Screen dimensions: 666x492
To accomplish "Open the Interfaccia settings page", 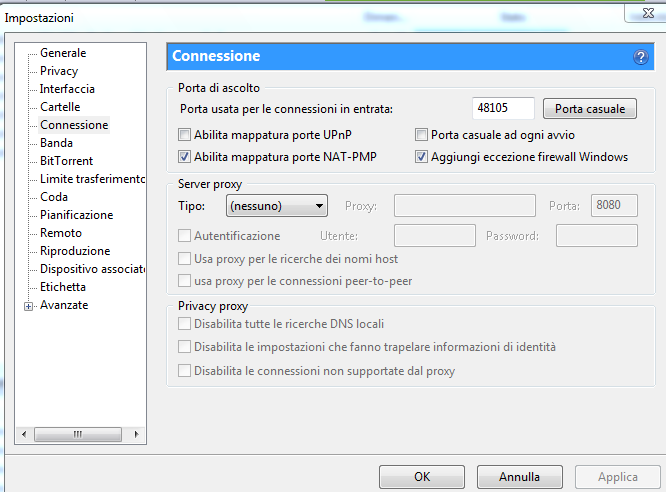I will (x=67, y=89).
